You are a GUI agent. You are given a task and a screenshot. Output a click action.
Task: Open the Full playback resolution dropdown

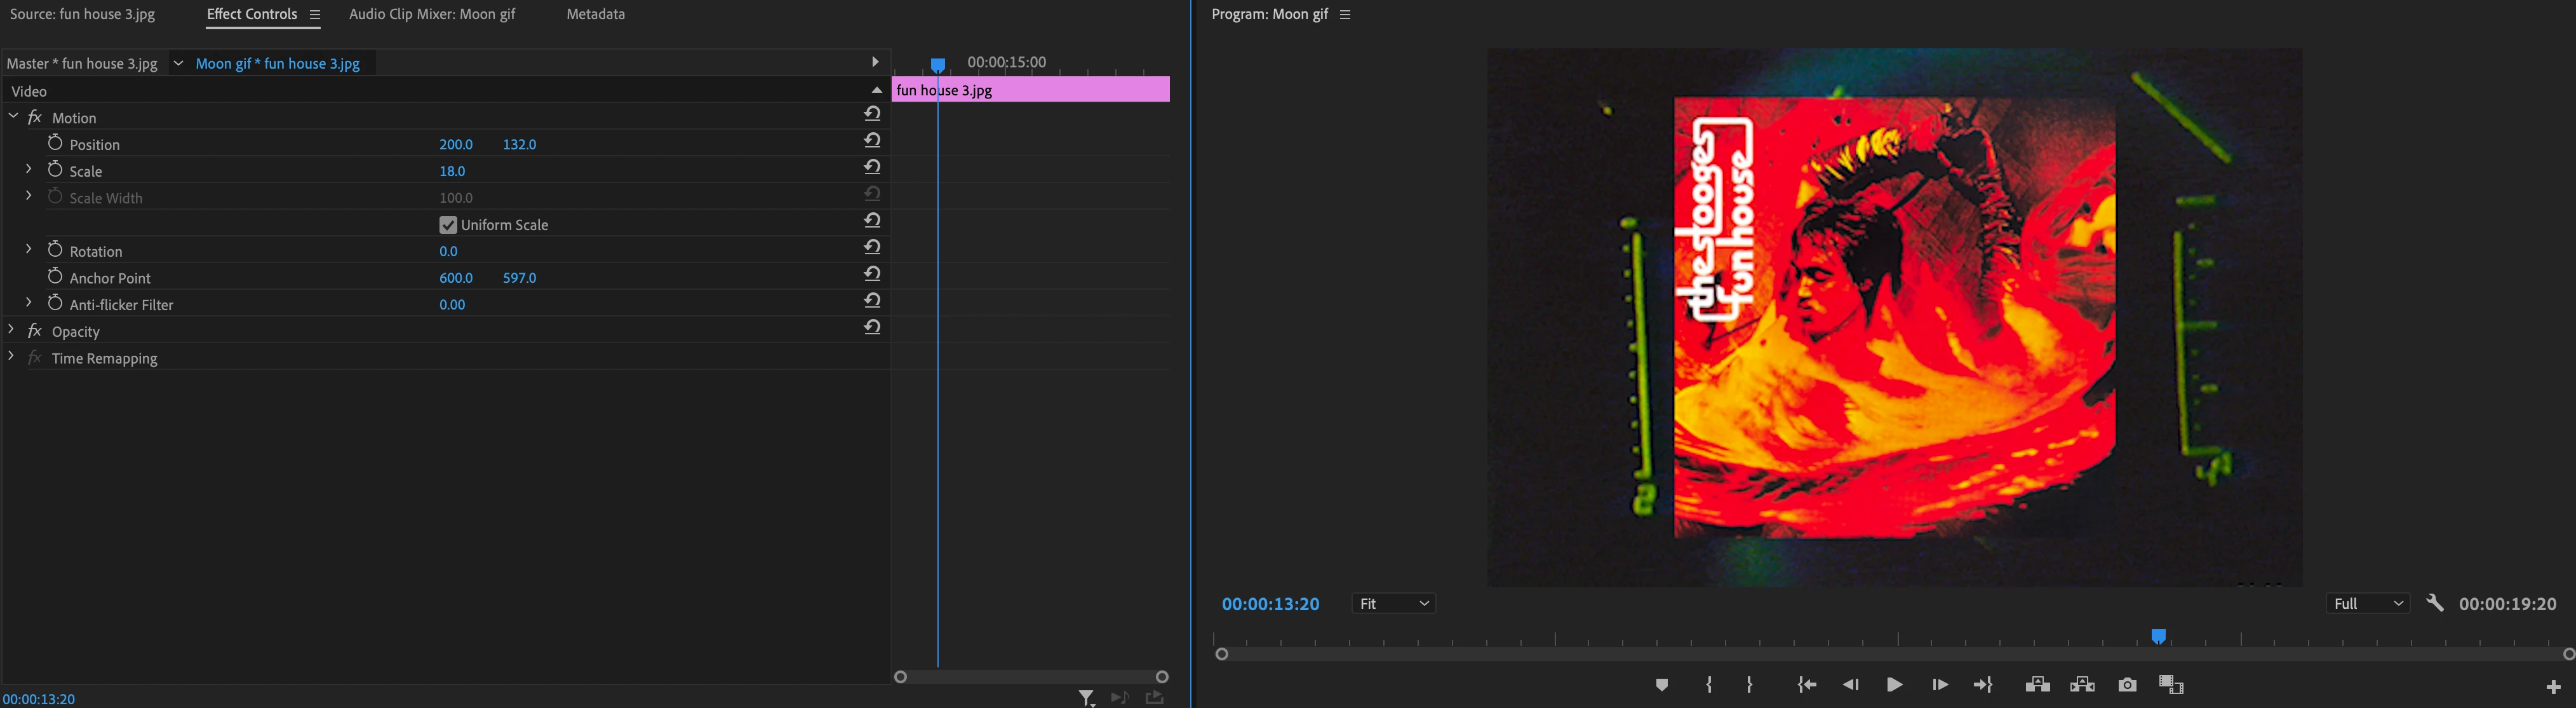(2367, 603)
